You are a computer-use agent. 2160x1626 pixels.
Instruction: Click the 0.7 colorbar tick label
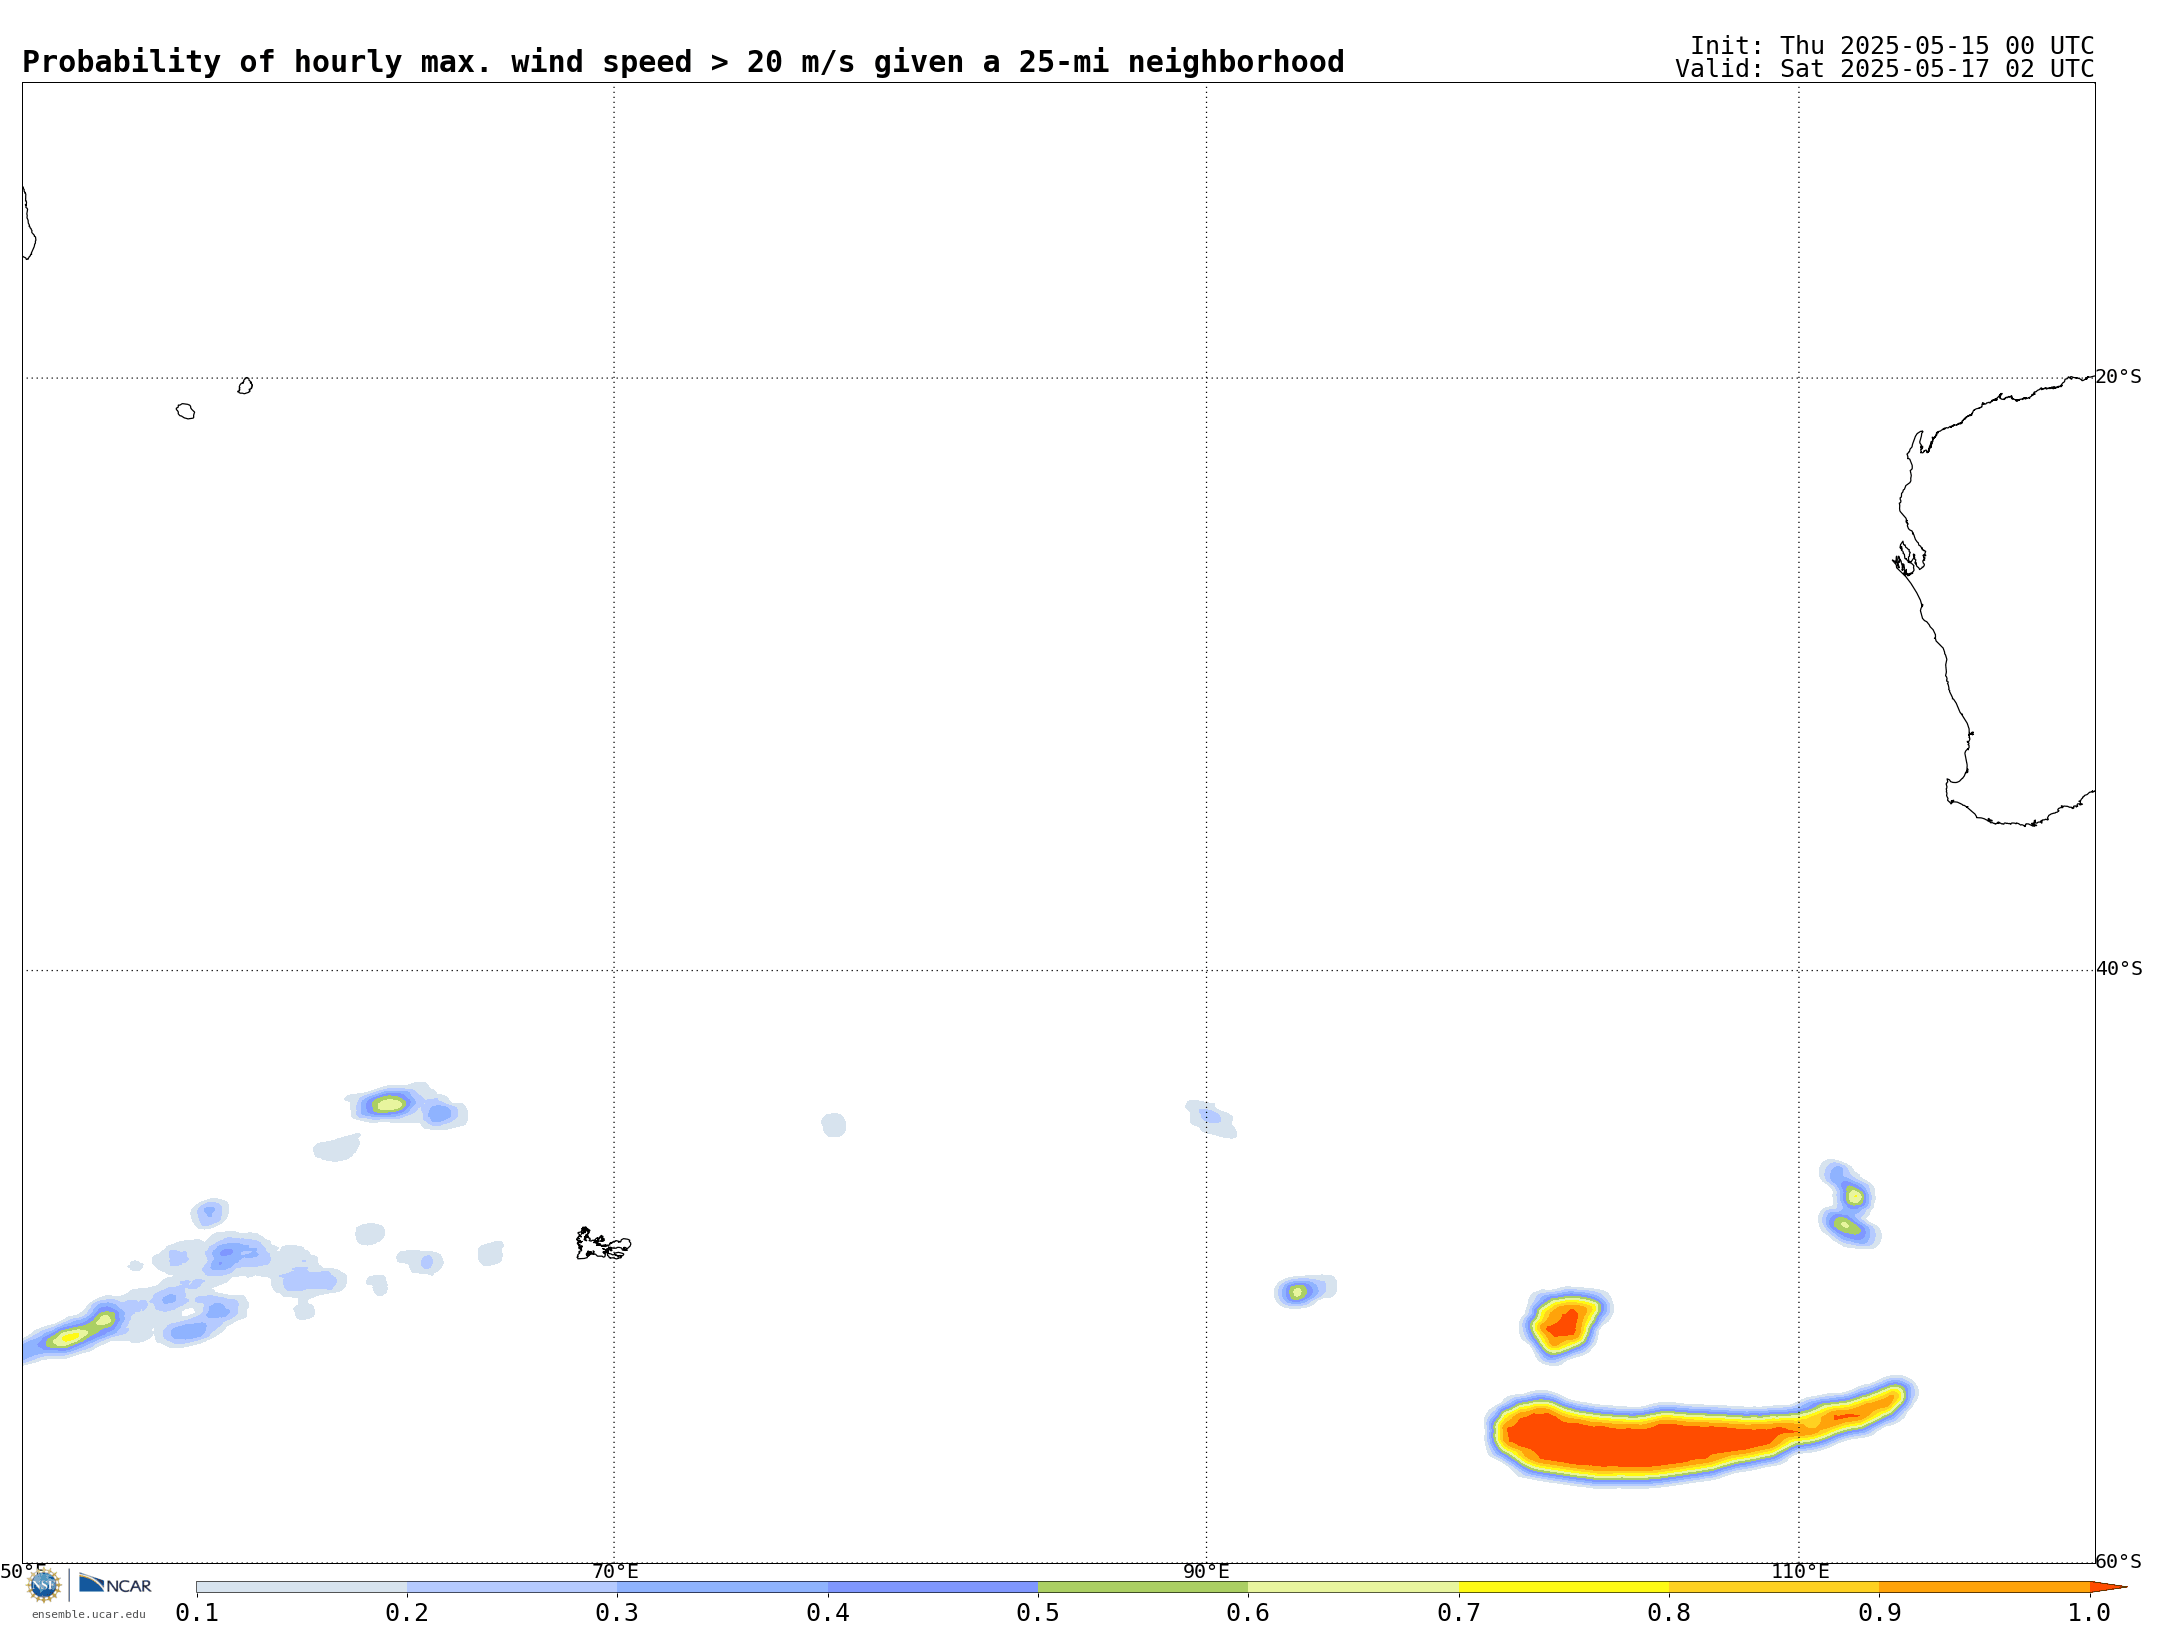point(1459,1612)
